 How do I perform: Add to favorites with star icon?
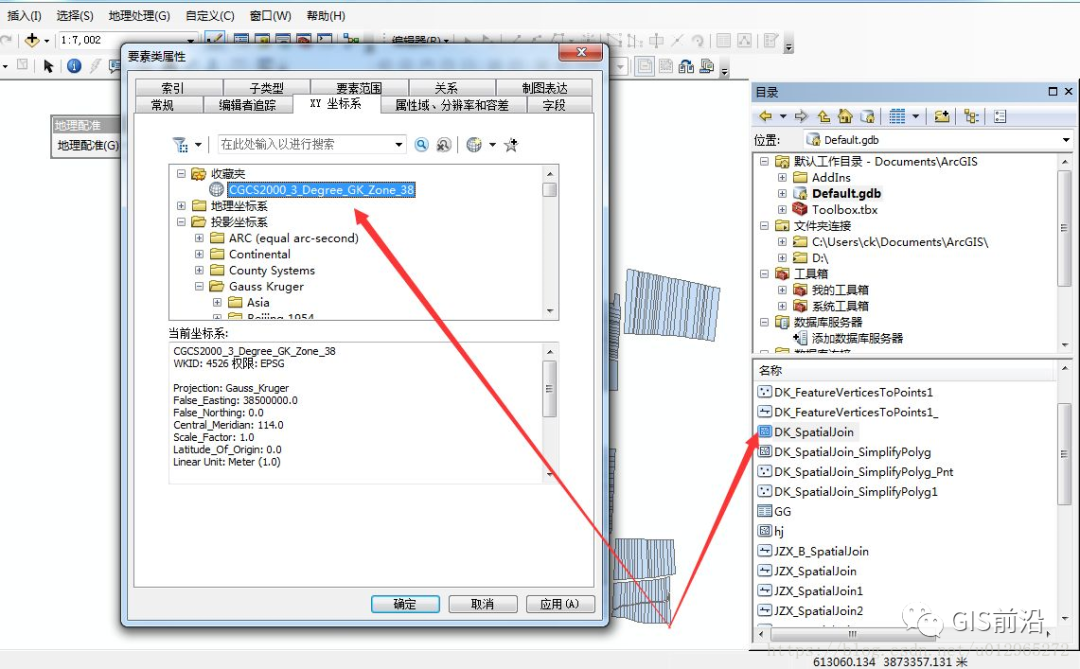pos(510,145)
